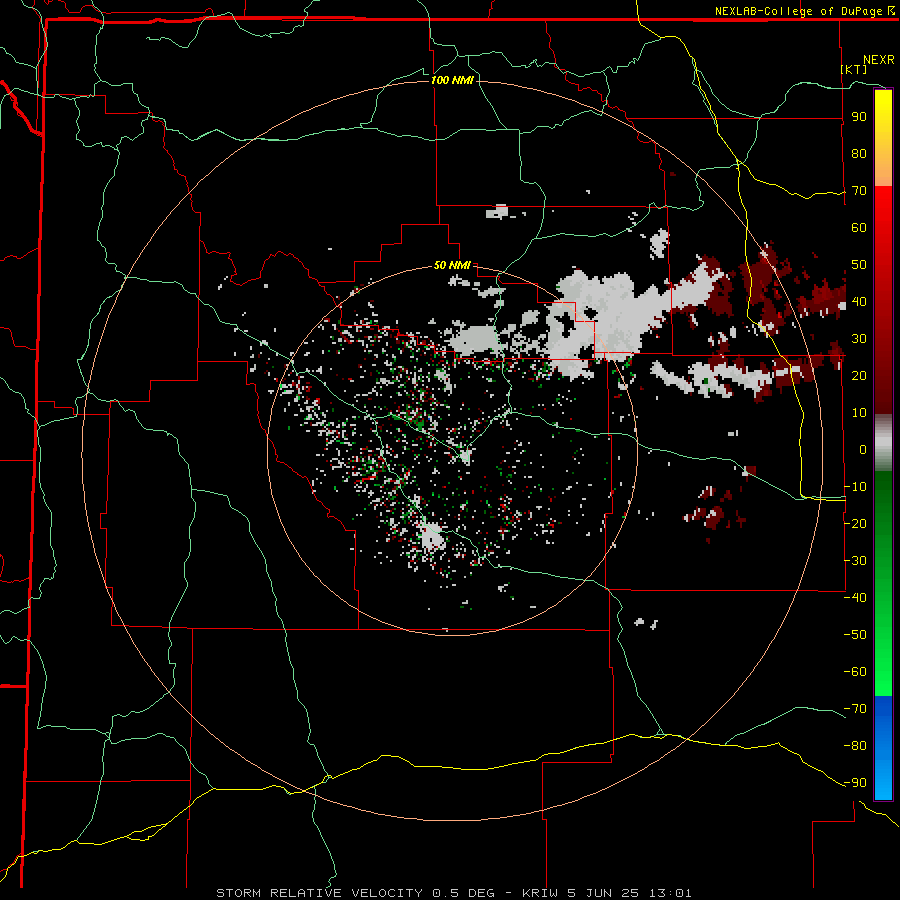The height and width of the screenshot is (900, 900).
Task: Click the 60 value on the velocity scale
Action: [859, 228]
